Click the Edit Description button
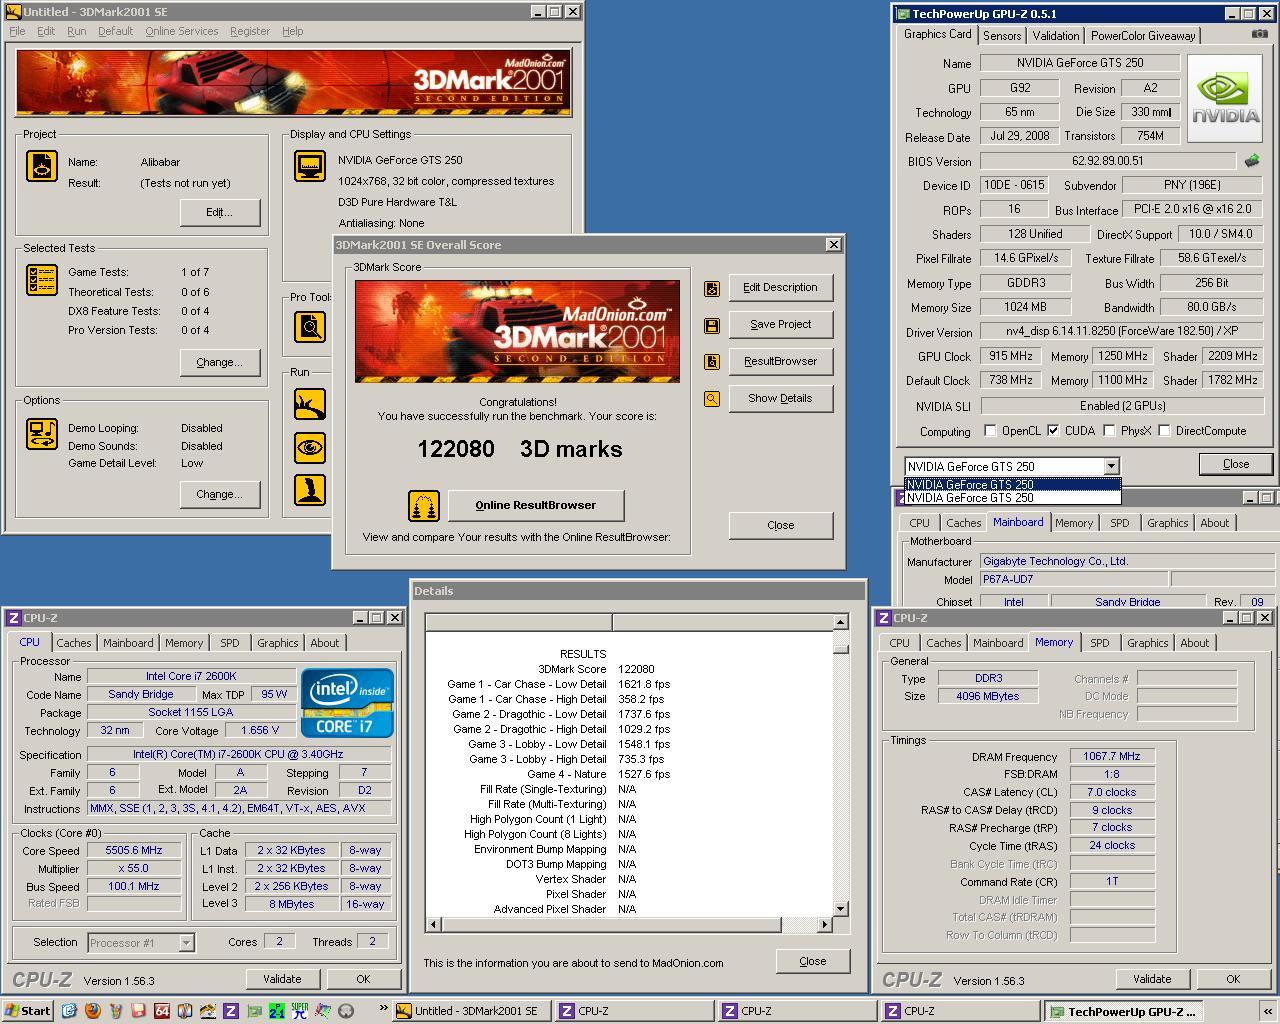This screenshot has height=1024, width=1280. point(780,288)
